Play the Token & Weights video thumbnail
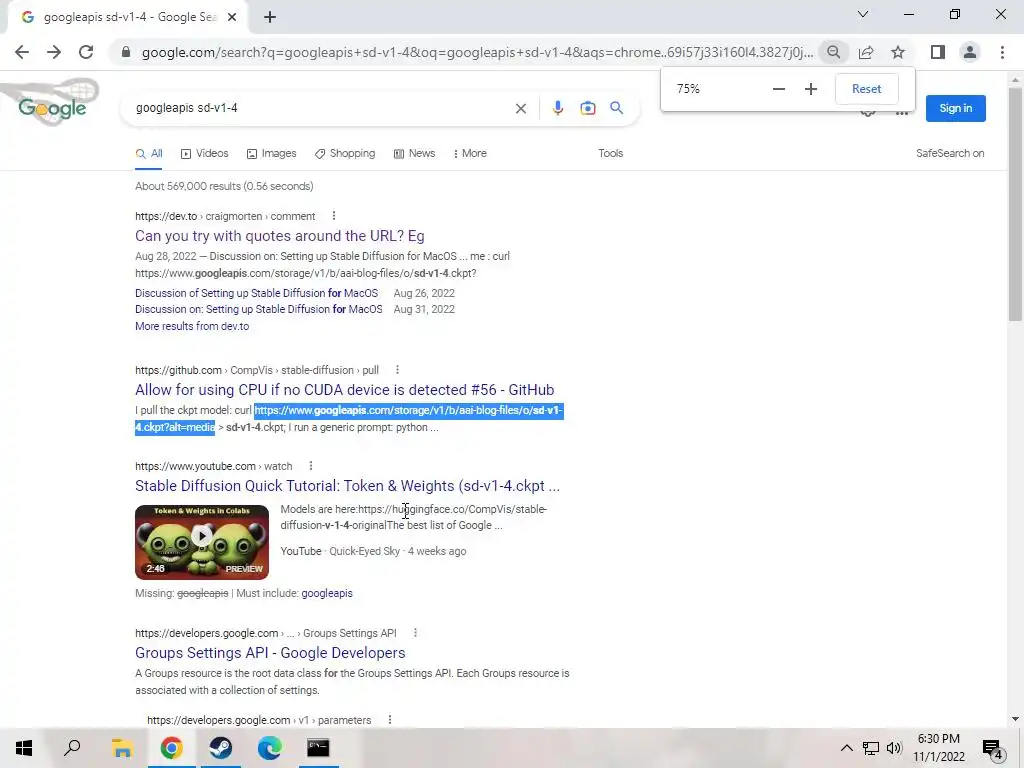The image size is (1024, 768). pos(202,542)
